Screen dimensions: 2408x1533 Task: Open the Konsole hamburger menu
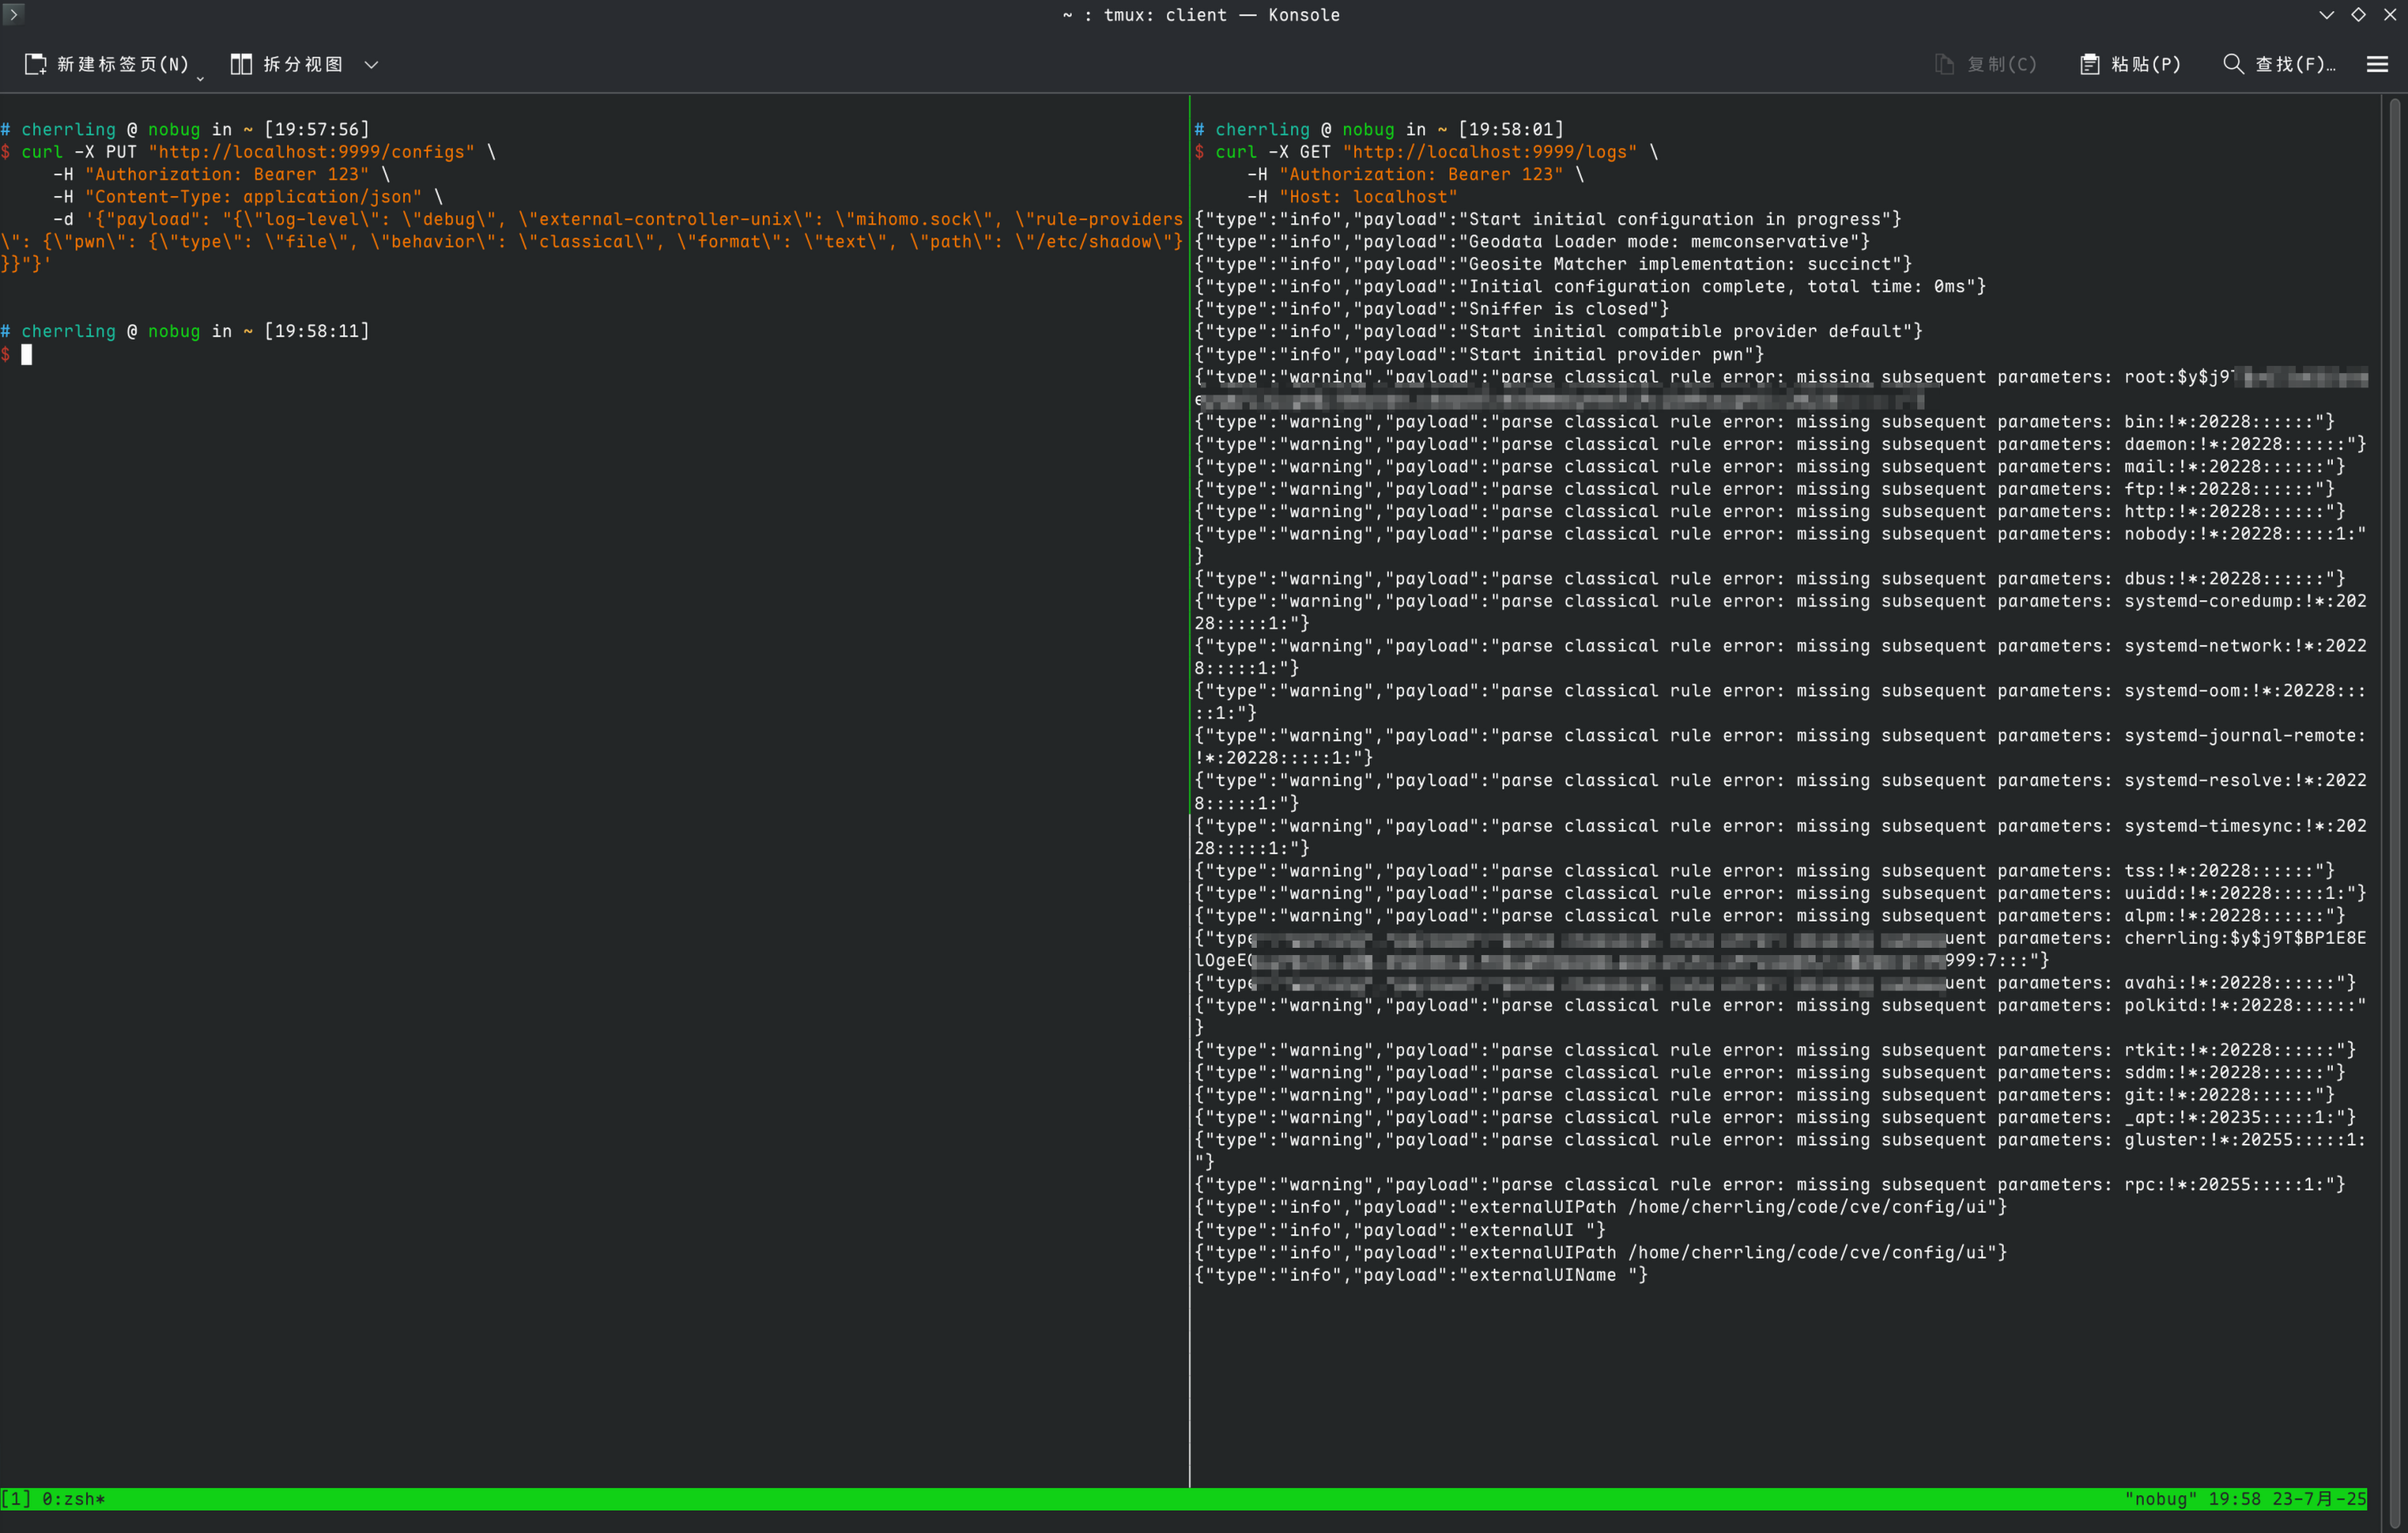(x=2377, y=64)
